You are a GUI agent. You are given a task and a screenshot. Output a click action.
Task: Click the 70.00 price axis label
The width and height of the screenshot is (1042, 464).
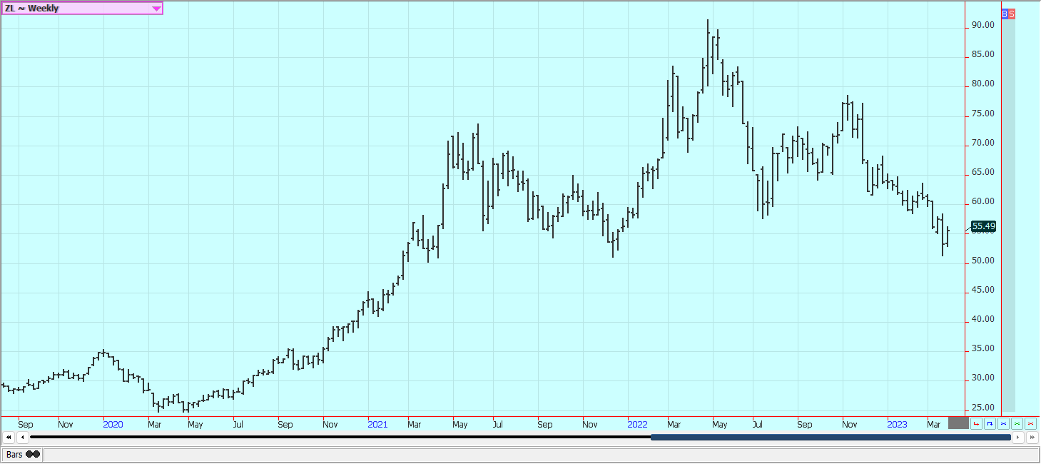(x=983, y=143)
